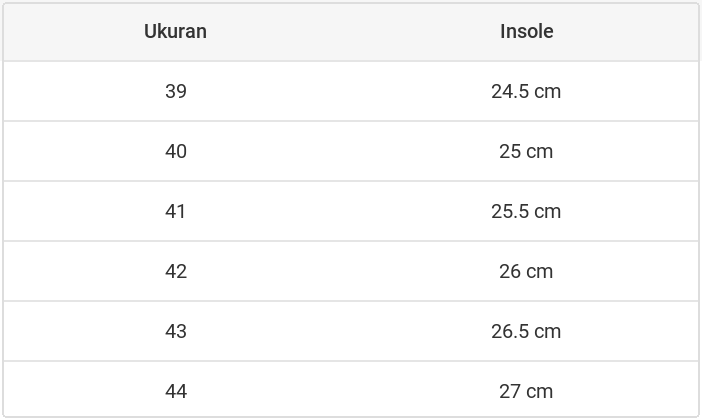Select the size 42 cell
The width and height of the screenshot is (702, 420).
pos(176,271)
